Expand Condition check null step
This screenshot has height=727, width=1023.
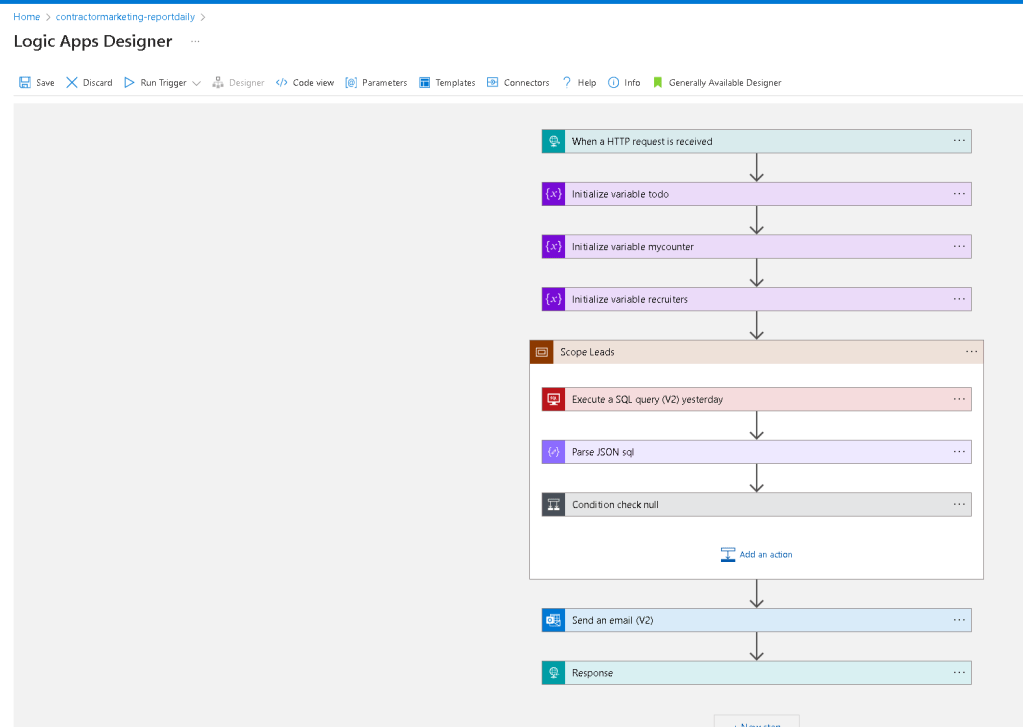756,504
